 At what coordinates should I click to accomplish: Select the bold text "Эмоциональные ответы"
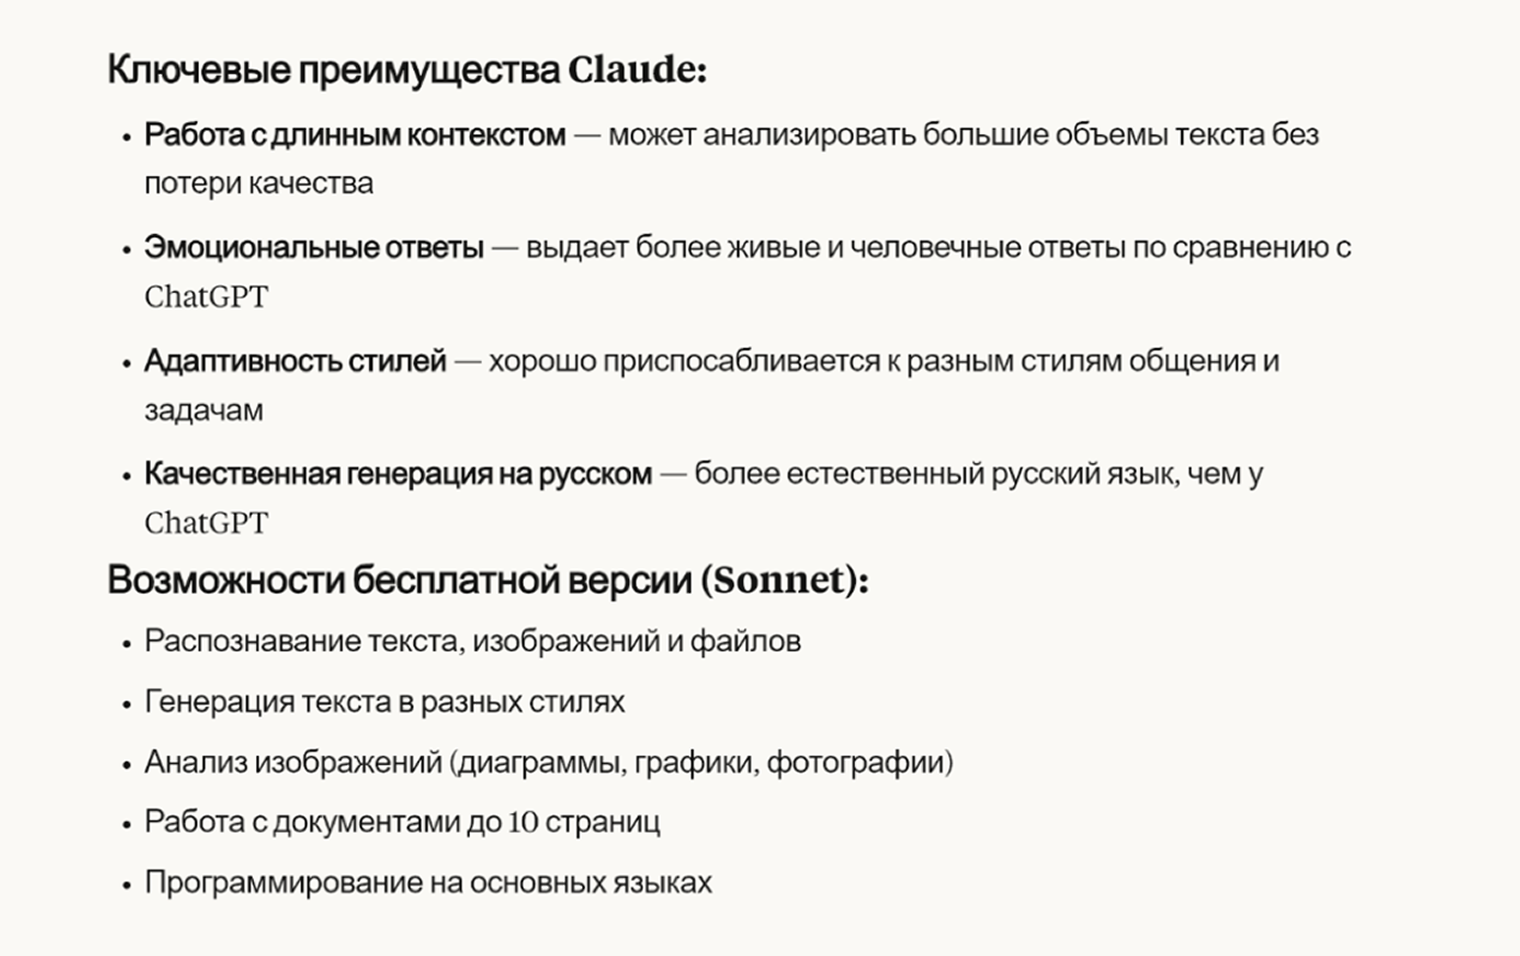coord(314,248)
